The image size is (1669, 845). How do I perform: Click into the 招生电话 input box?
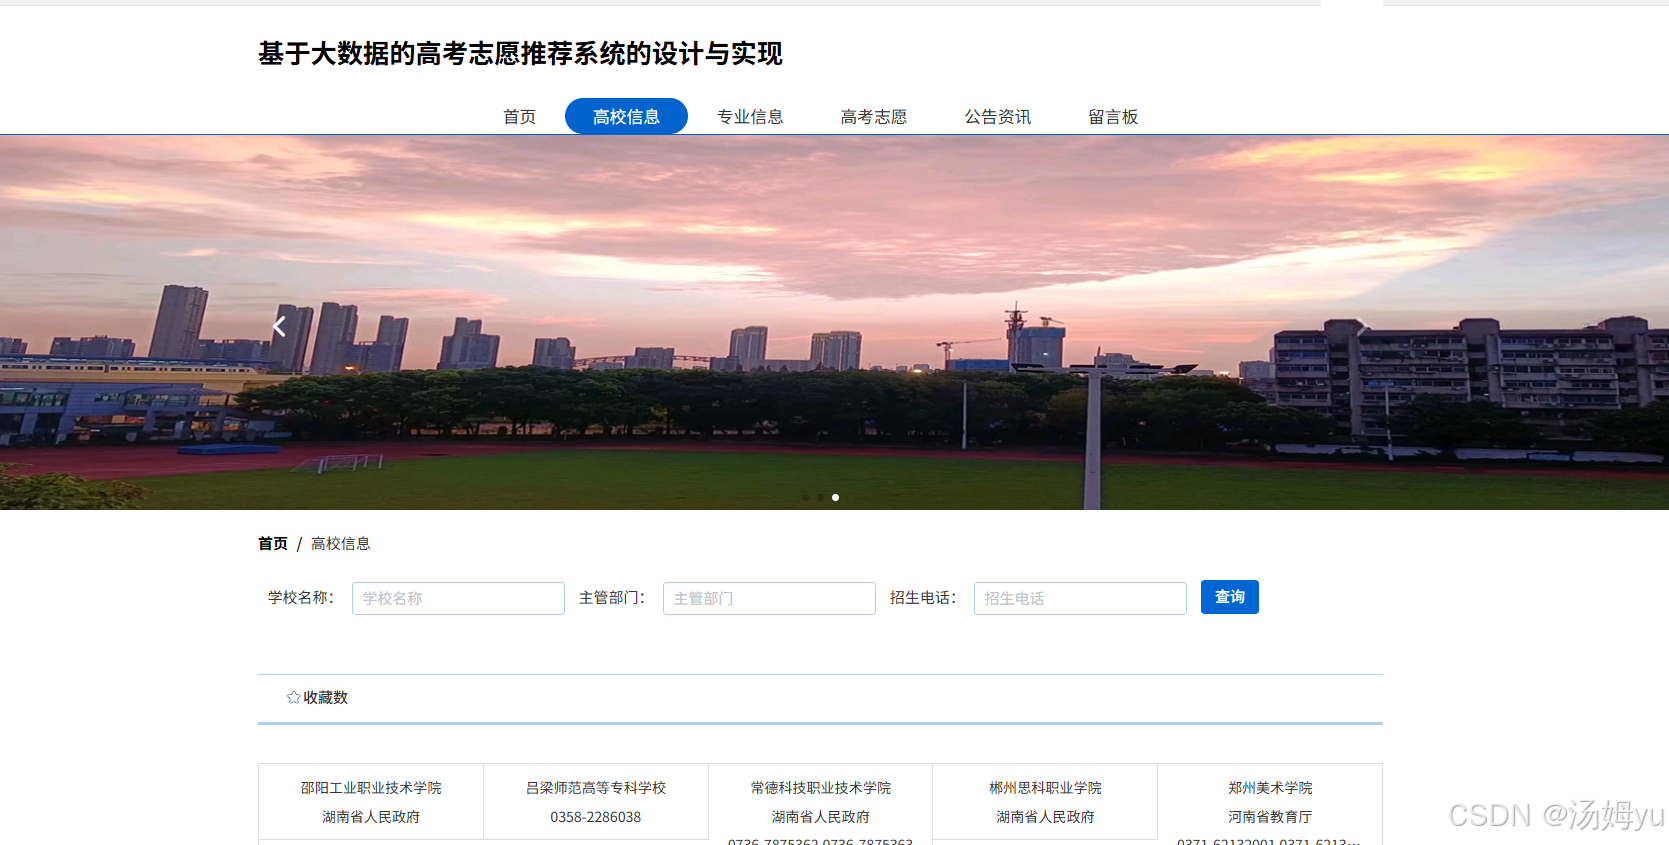click(x=1080, y=598)
